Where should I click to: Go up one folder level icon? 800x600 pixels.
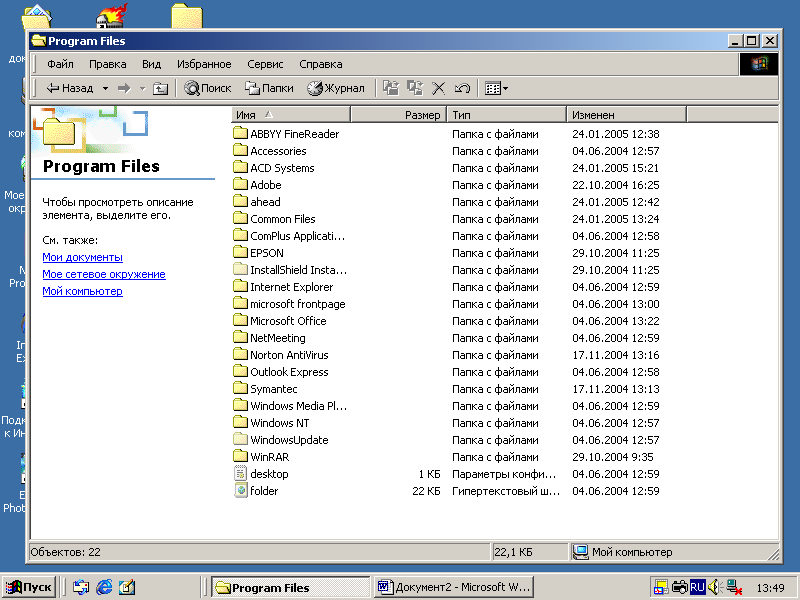pyautogui.click(x=160, y=88)
